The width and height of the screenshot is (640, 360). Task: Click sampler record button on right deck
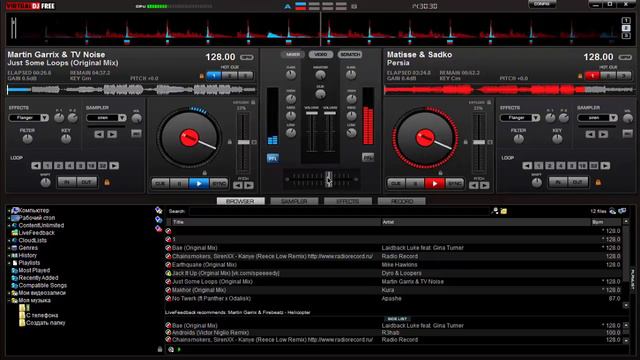pyautogui.click(x=628, y=133)
